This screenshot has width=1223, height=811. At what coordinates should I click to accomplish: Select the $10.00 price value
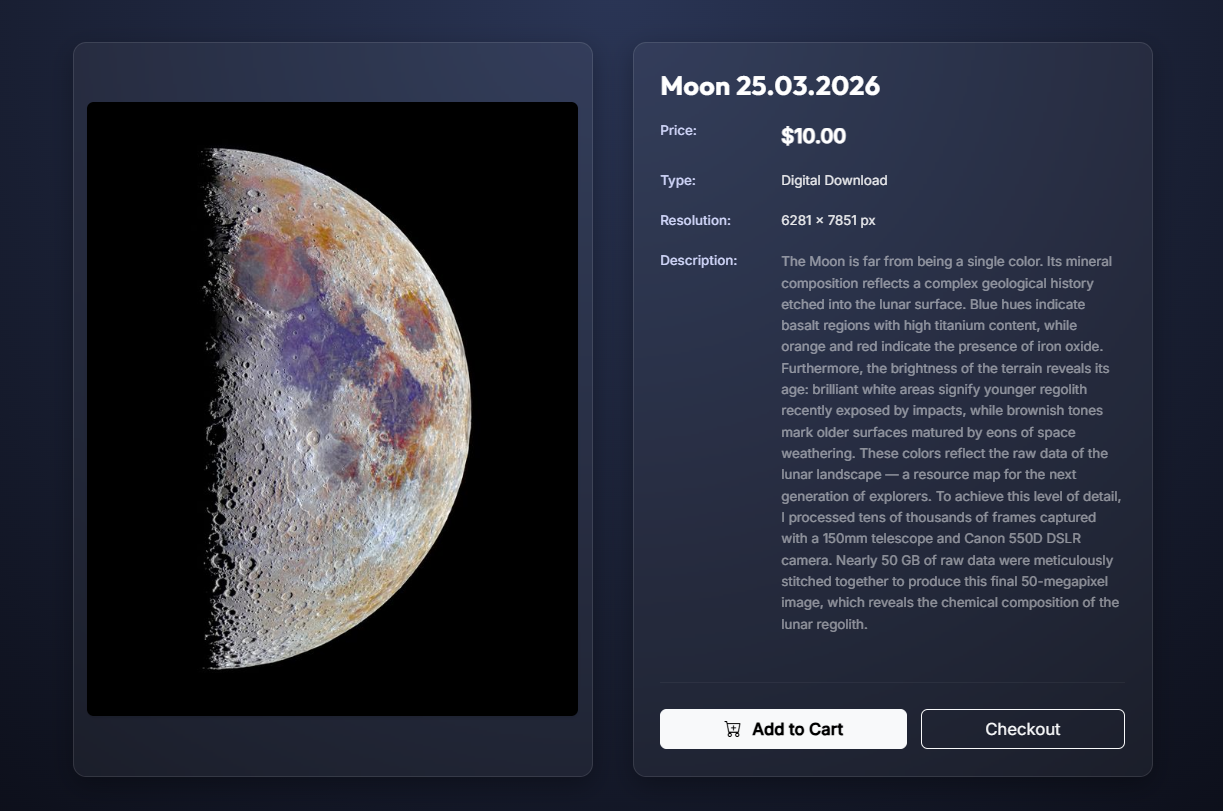pos(813,136)
